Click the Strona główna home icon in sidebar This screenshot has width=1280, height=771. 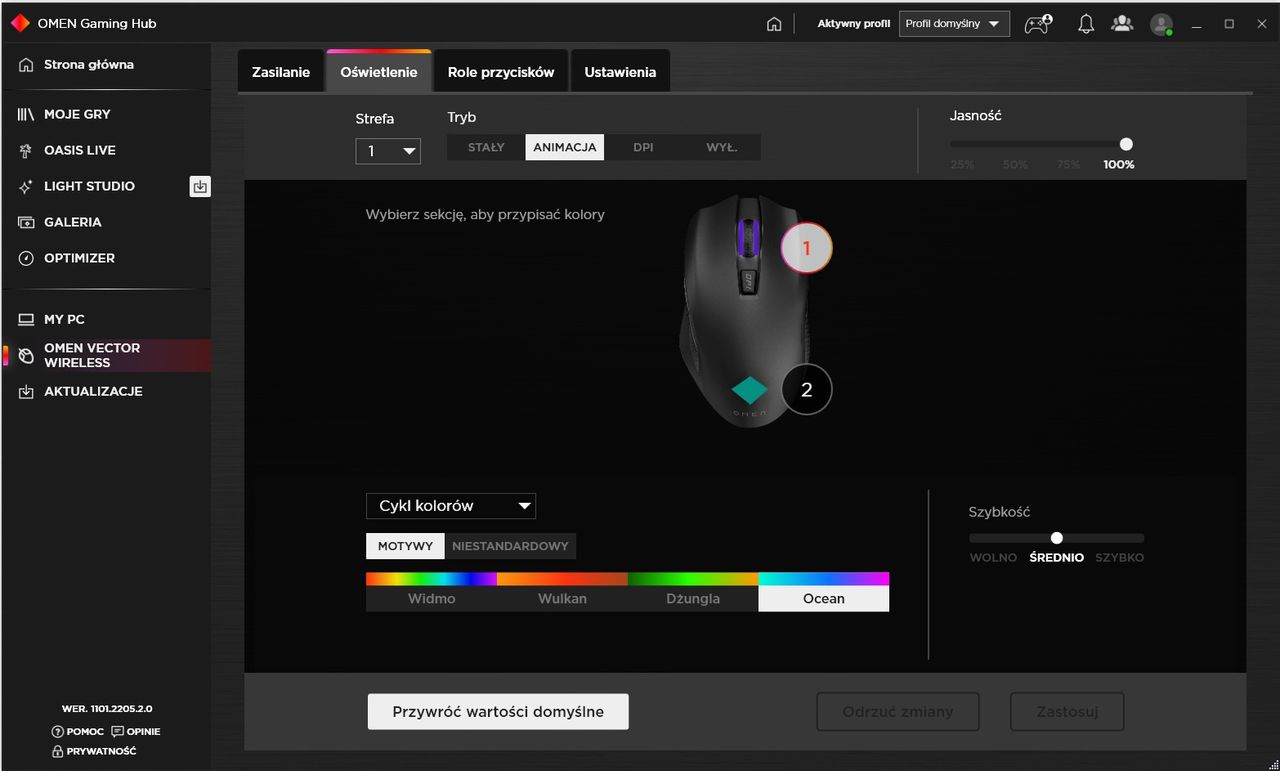pyautogui.click(x=26, y=65)
